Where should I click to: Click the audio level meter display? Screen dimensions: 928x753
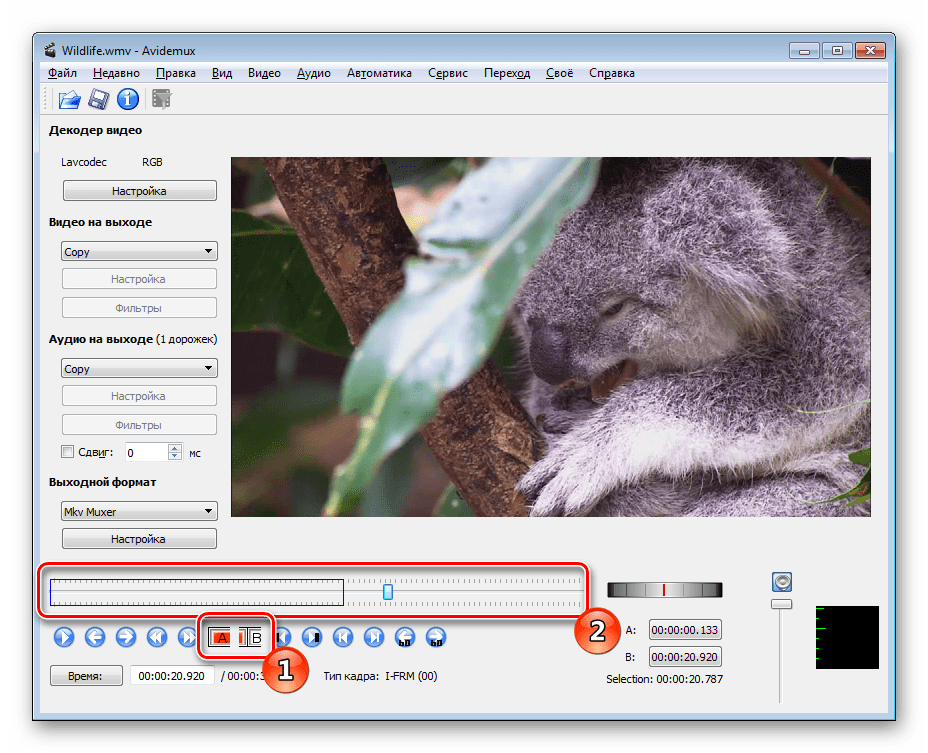[847, 637]
